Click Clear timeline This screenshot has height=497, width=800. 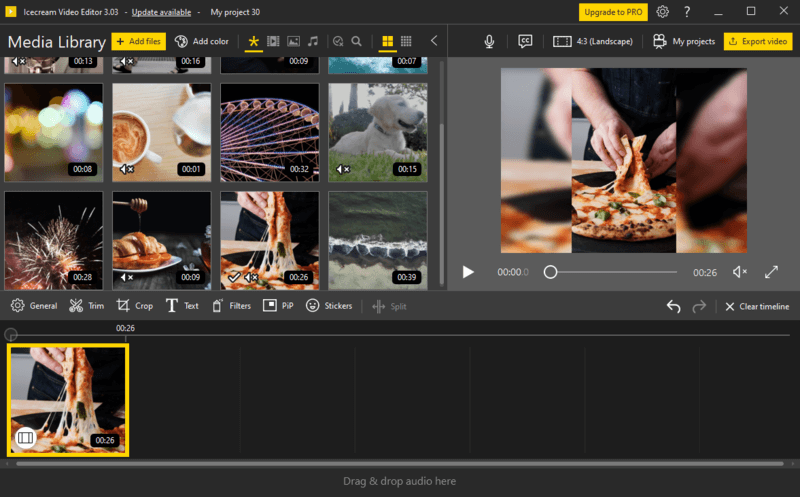(757, 306)
